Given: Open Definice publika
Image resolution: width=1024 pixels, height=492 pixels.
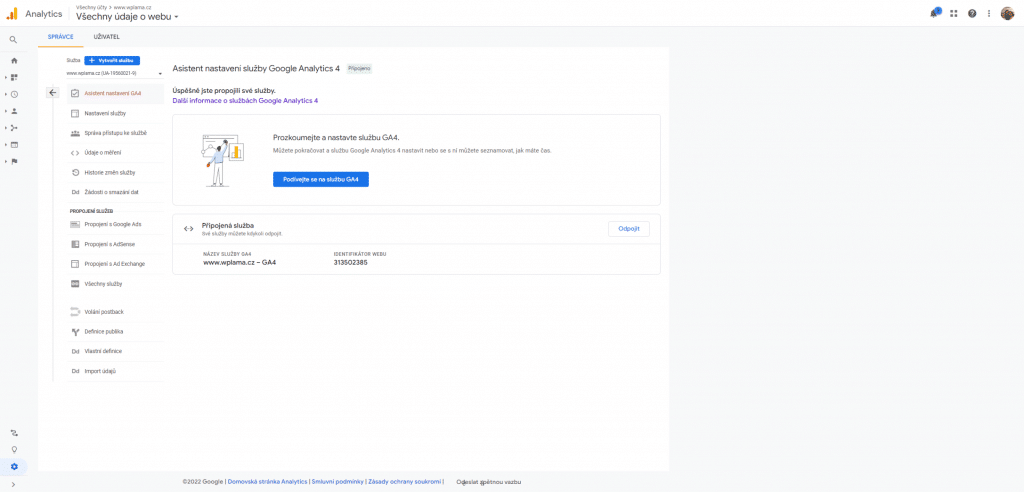Looking at the screenshot, I should pyautogui.click(x=116, y=332).
